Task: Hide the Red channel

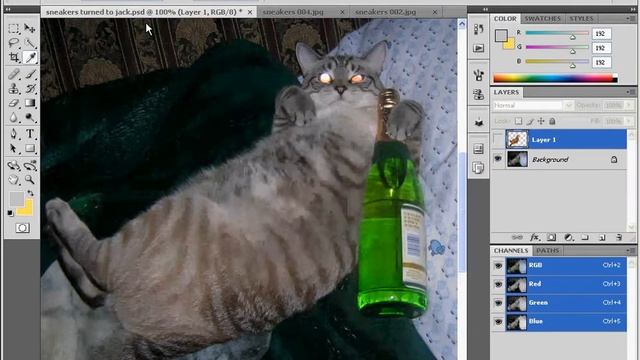Action: pos(498,284)
